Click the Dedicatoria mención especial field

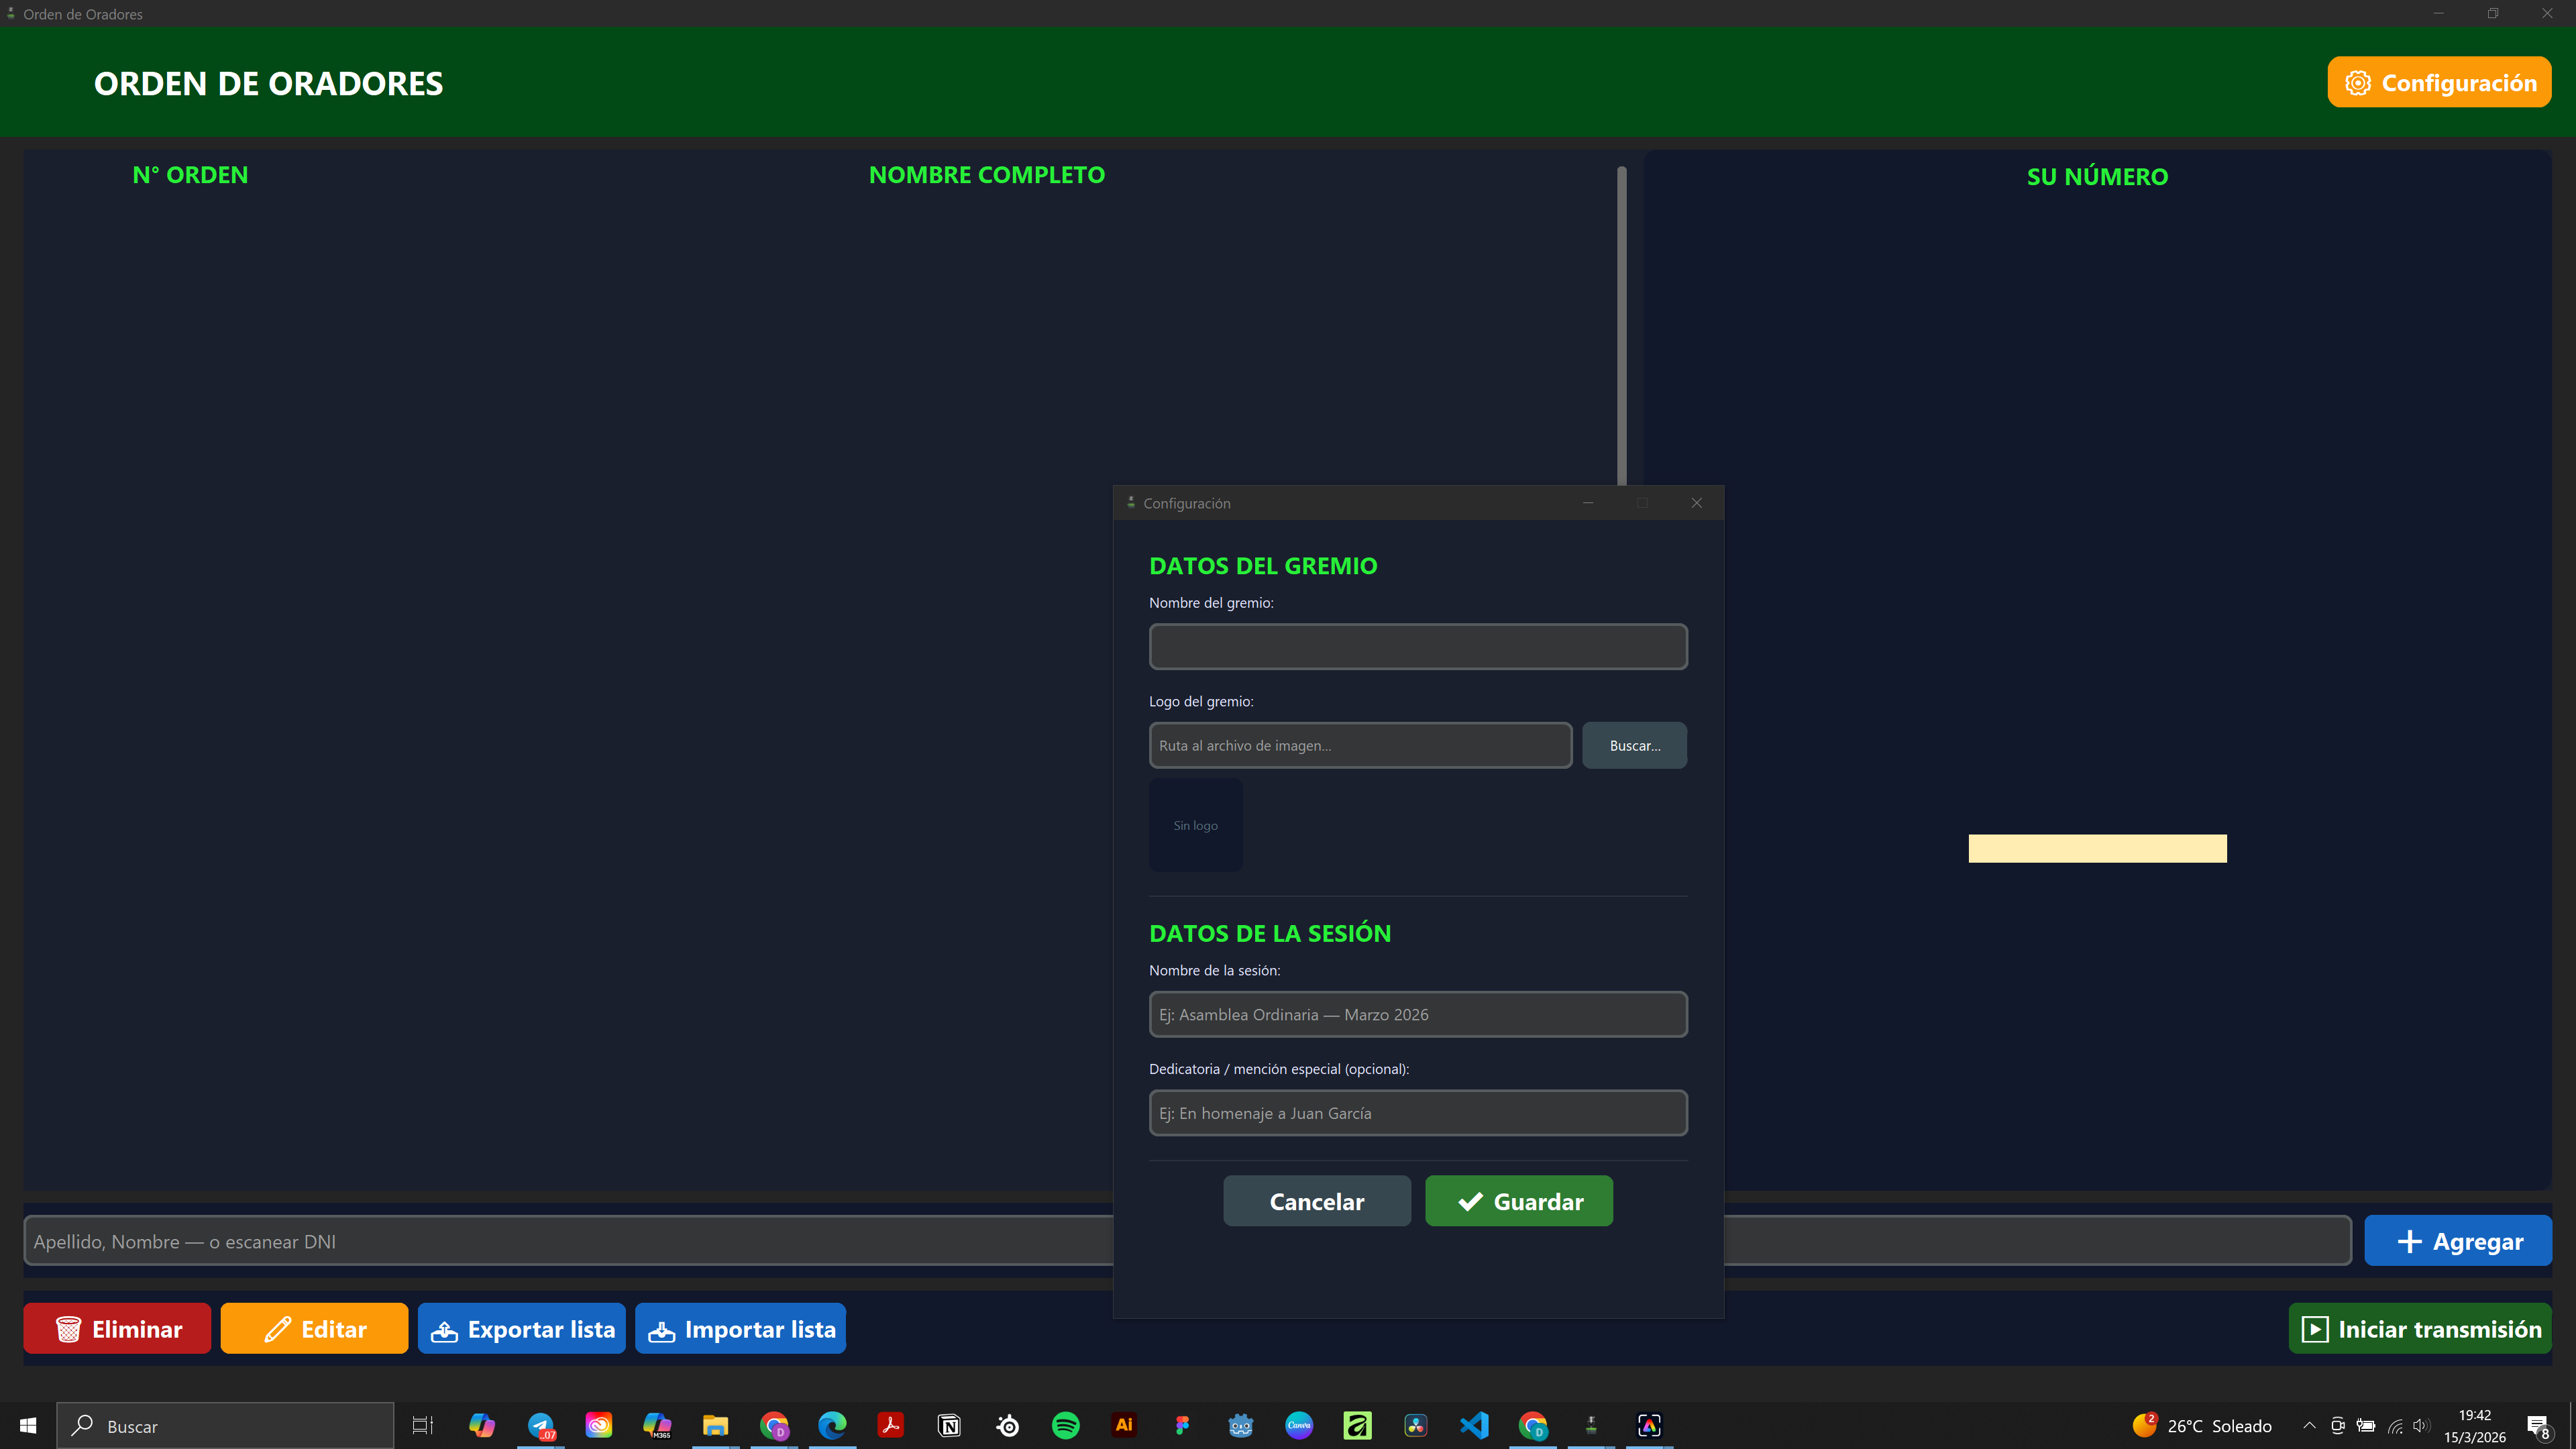click(x=1417, y=1113)
